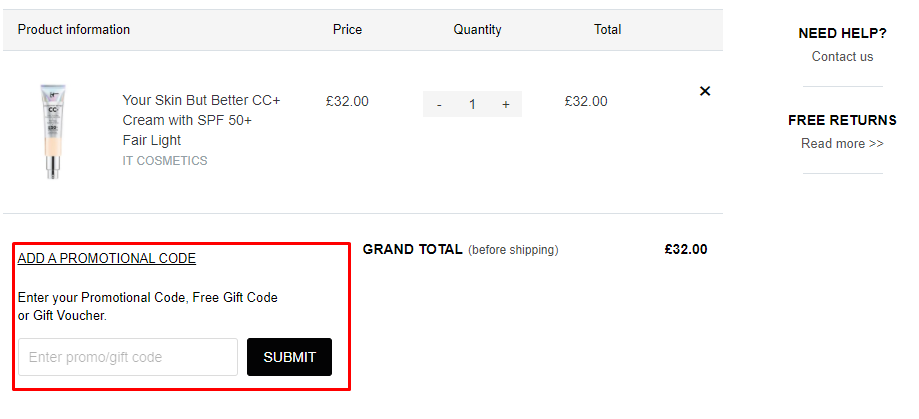Open the CC+ Cream product thumbnail
The width and height of the screenshot is (919, 419).
point(51,131)
